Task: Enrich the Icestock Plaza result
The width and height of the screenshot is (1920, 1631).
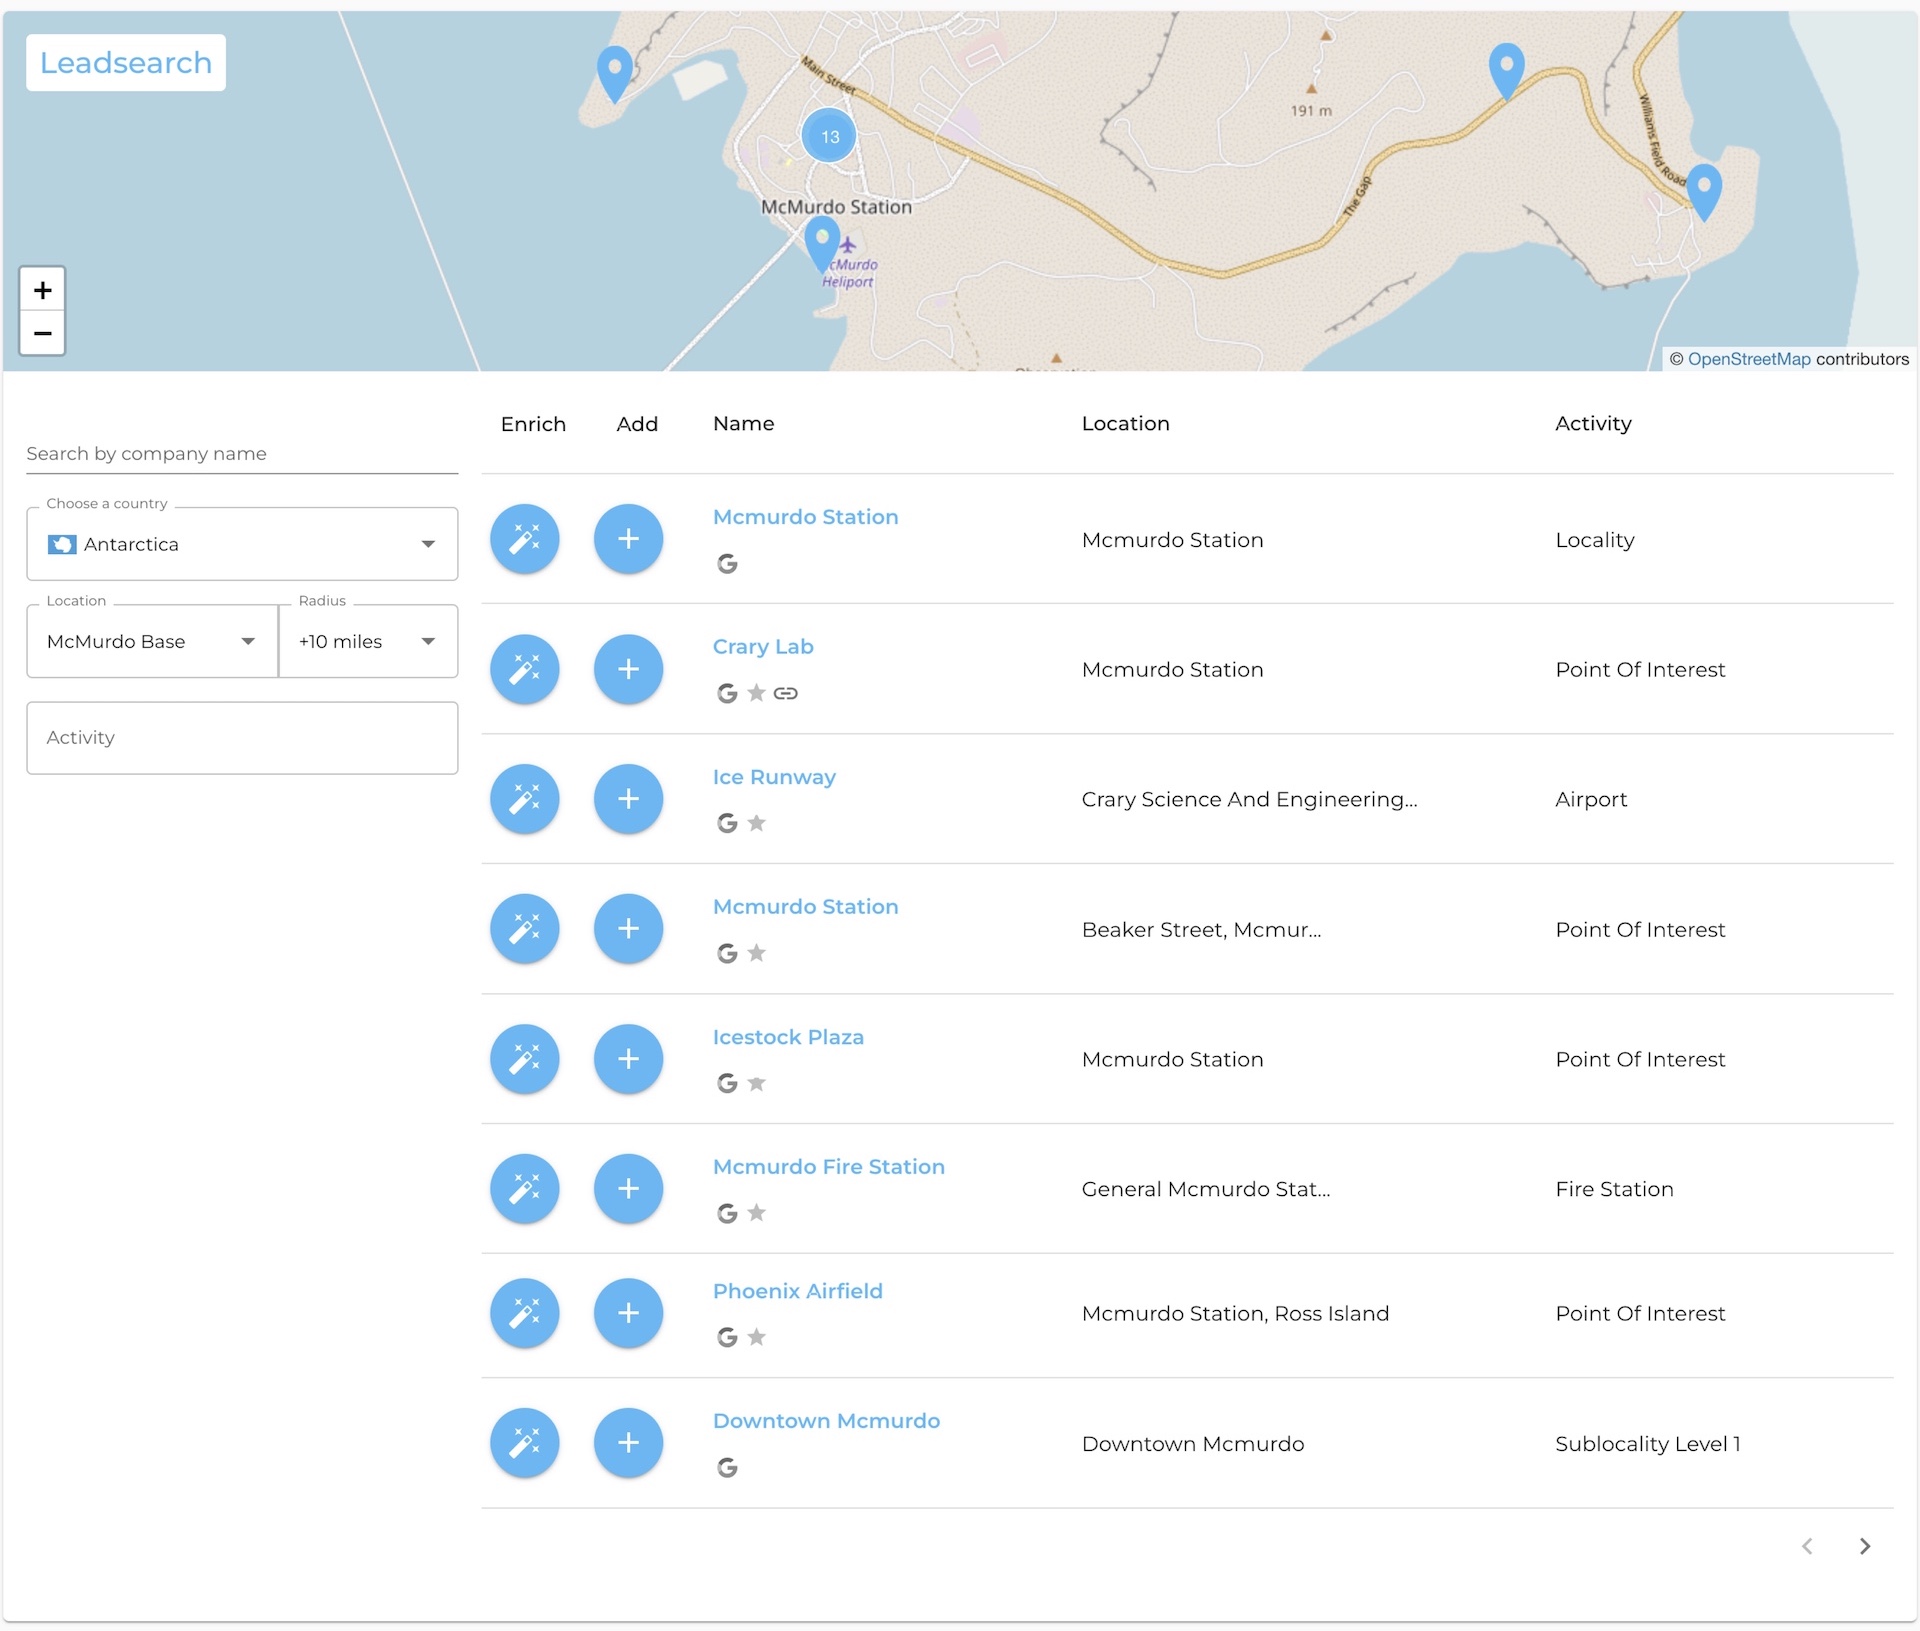Action: (x=524, y=1059)
